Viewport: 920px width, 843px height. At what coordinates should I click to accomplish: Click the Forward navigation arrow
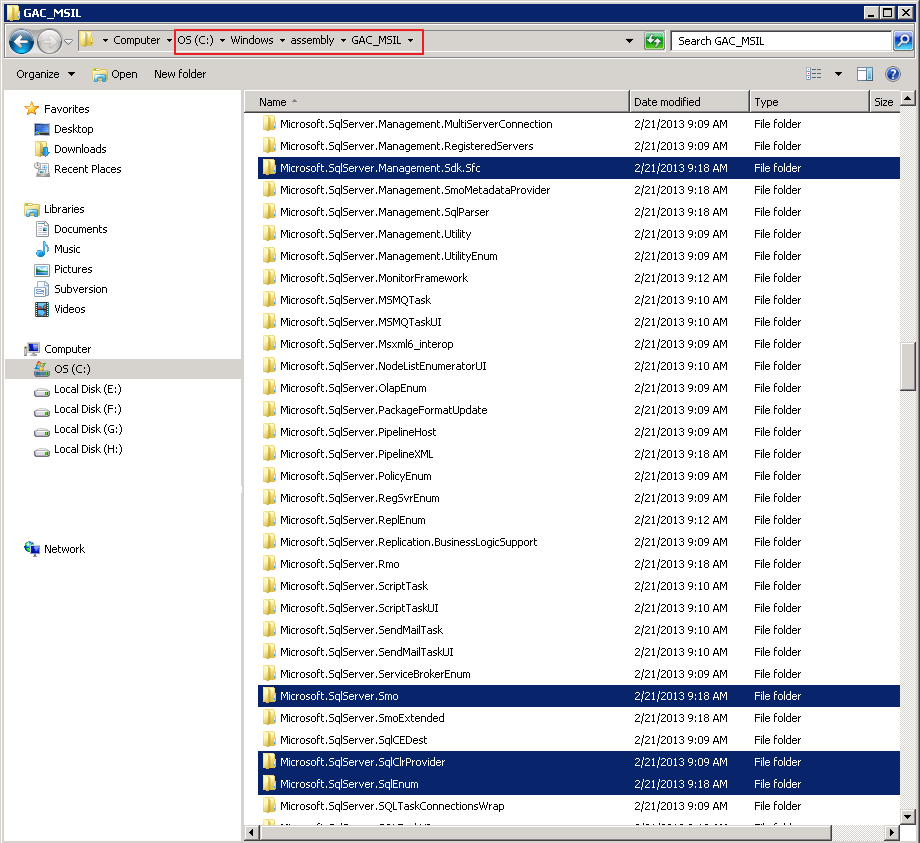tap(49, 41)
